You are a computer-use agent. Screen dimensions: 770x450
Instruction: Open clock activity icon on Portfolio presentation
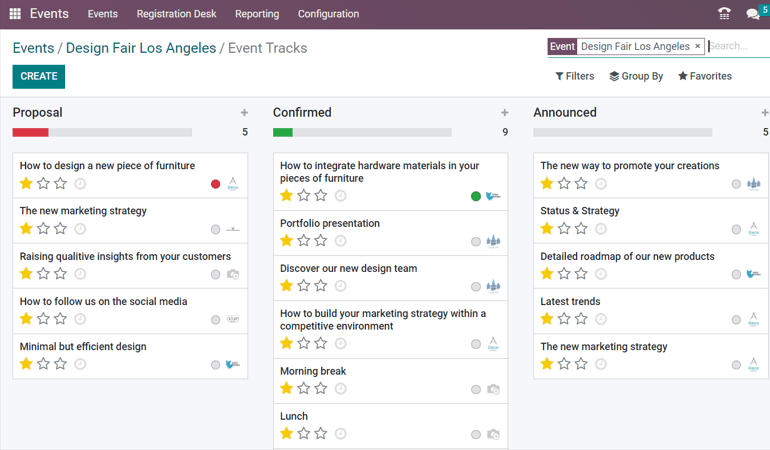click(341, 241)
